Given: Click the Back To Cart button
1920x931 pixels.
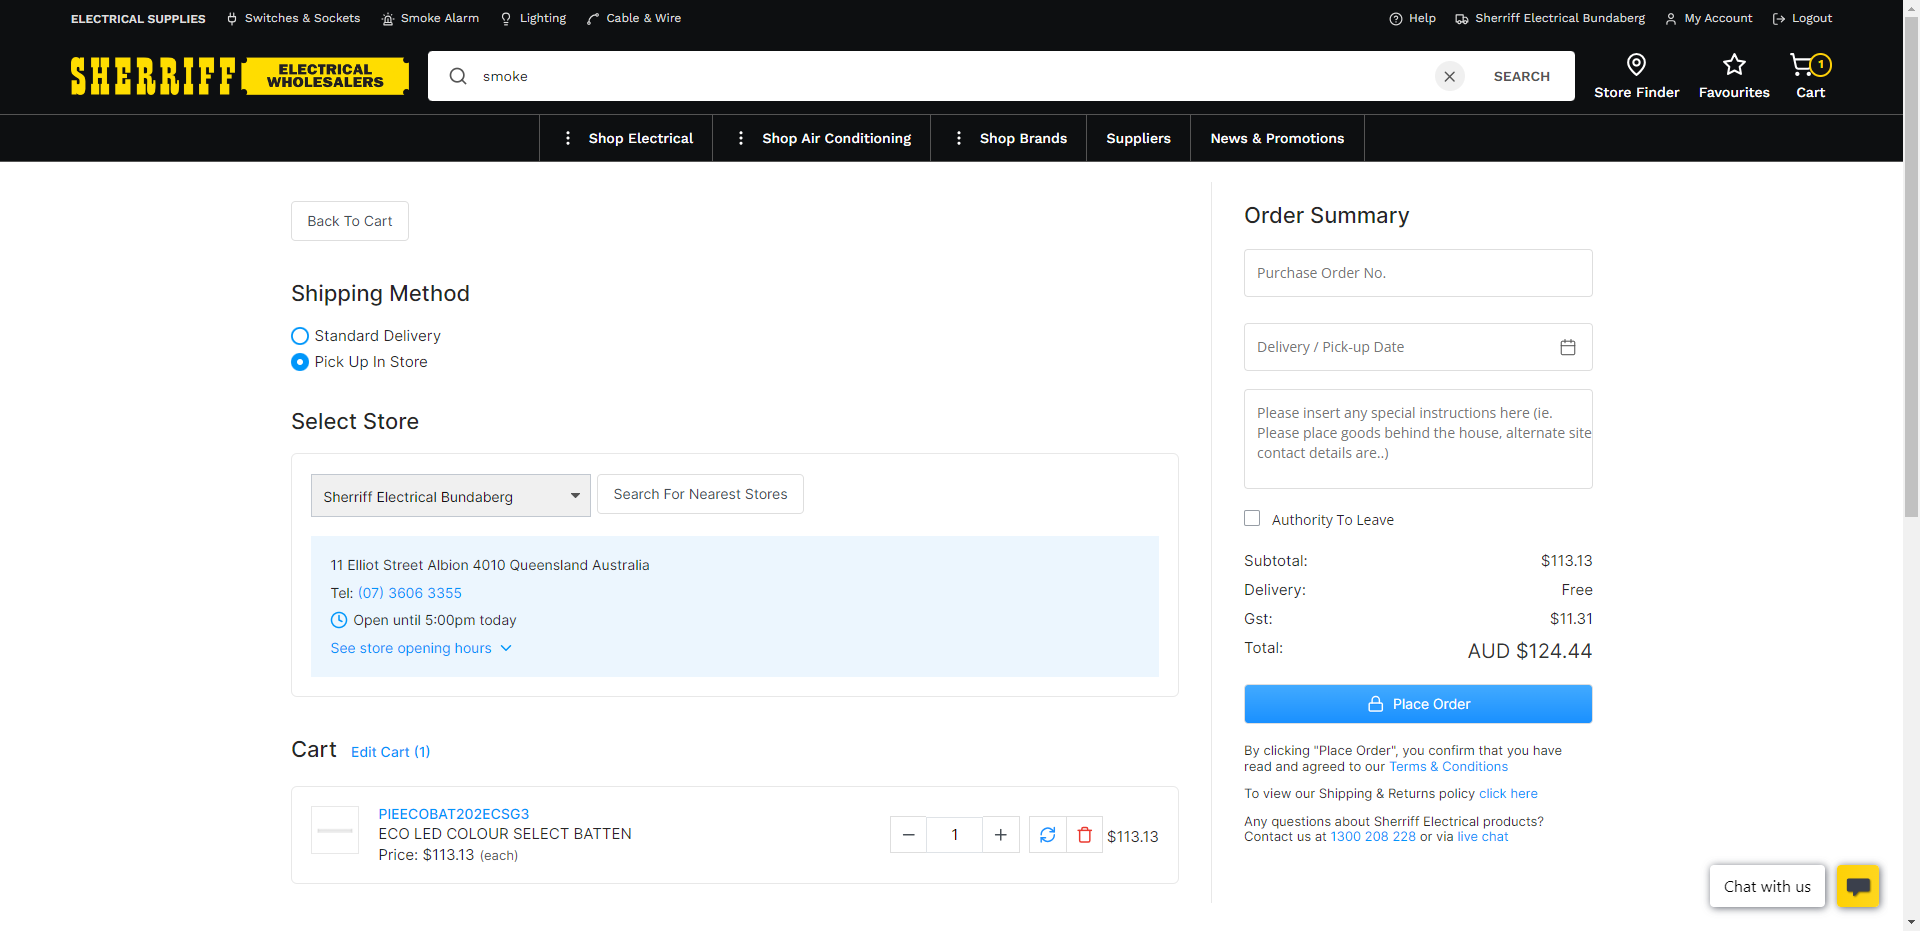Looking at the screenshot, I should tap(349, 221).
